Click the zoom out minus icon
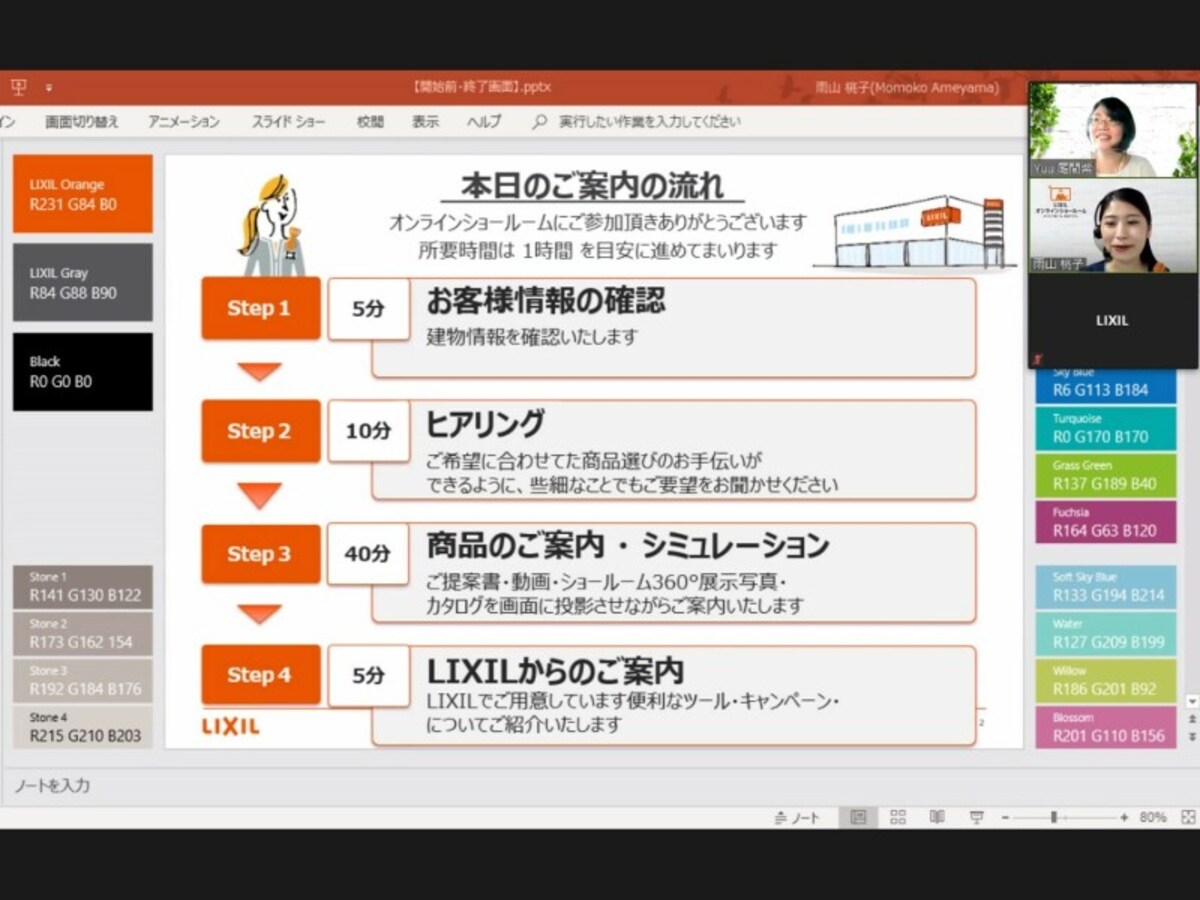 pos(1005,817)
